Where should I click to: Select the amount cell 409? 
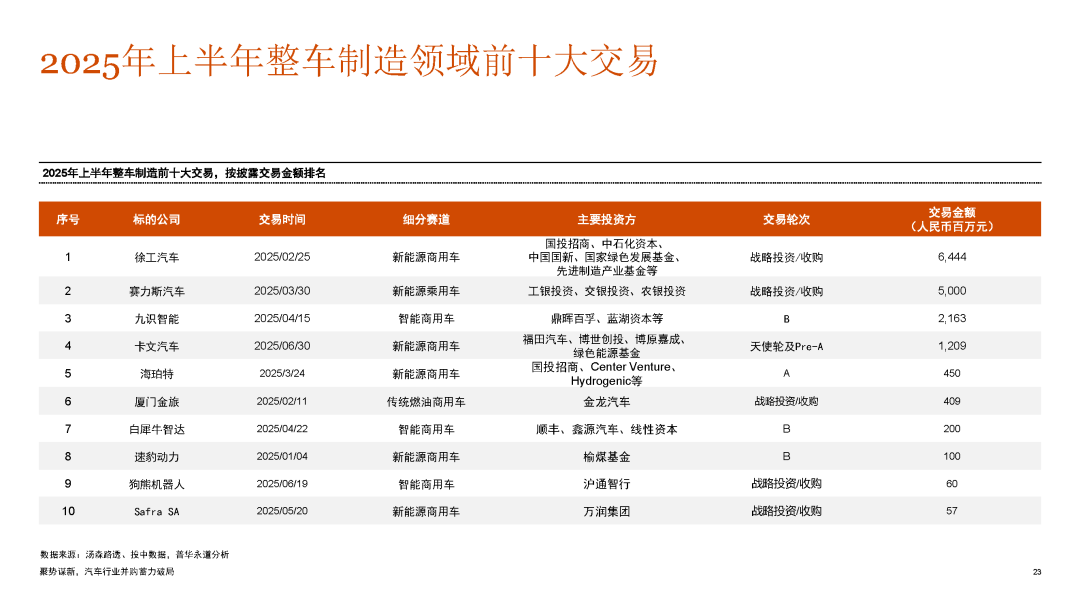pyautogui.click(x=951, y=401)
